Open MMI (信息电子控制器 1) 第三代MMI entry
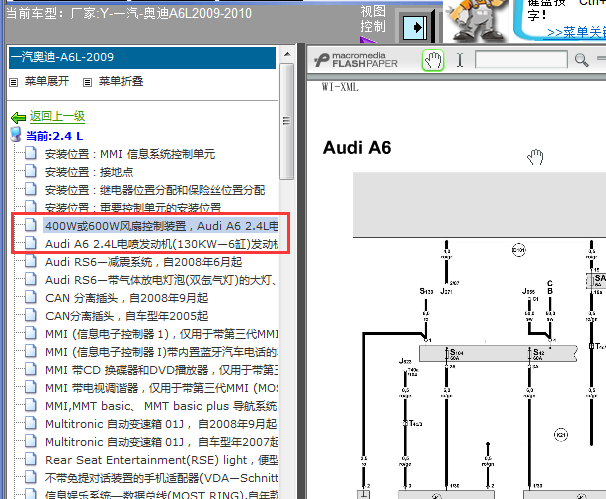 (x=162, y=334)
